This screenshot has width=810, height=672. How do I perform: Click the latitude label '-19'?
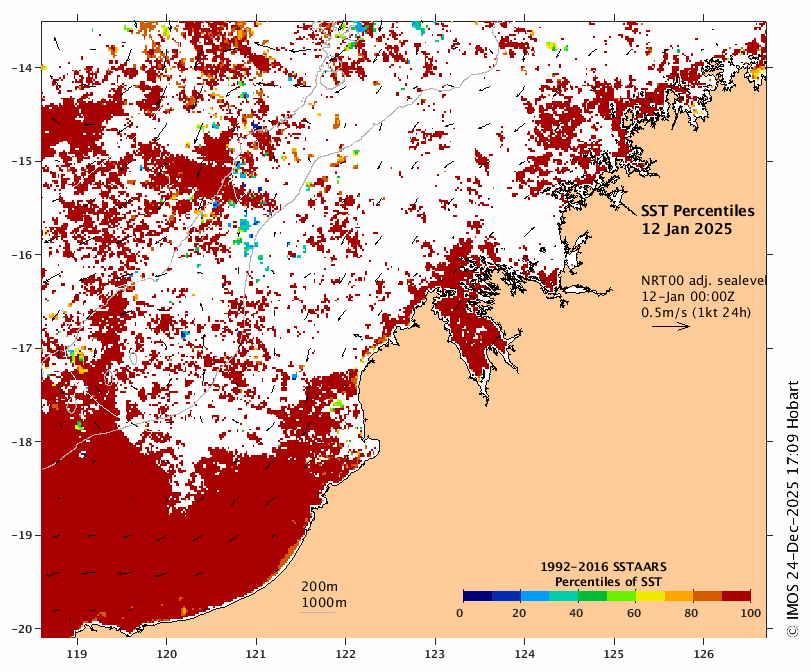point(22,535)
